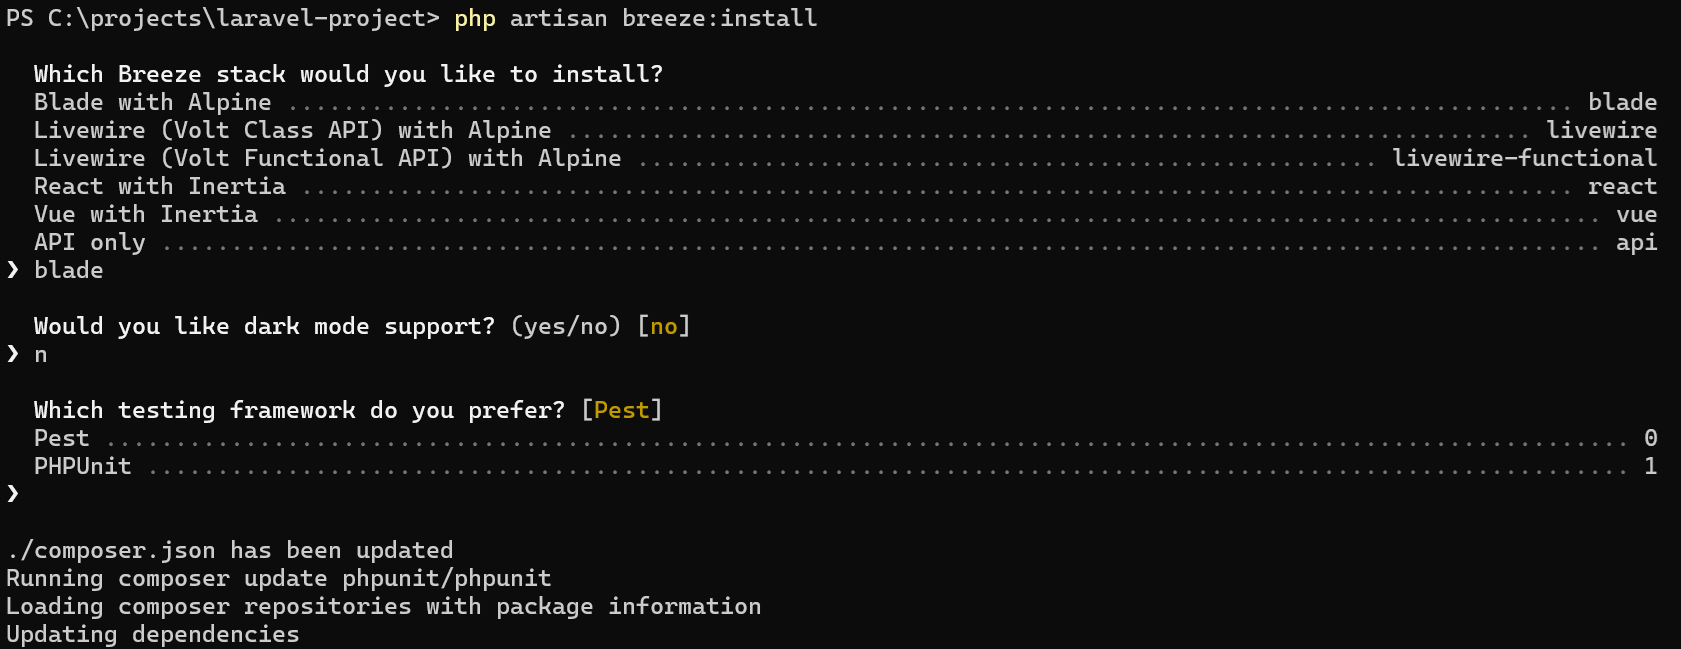Click the "phpunit/phpunit" package name
1681x649 pixels.
(446, 578)
